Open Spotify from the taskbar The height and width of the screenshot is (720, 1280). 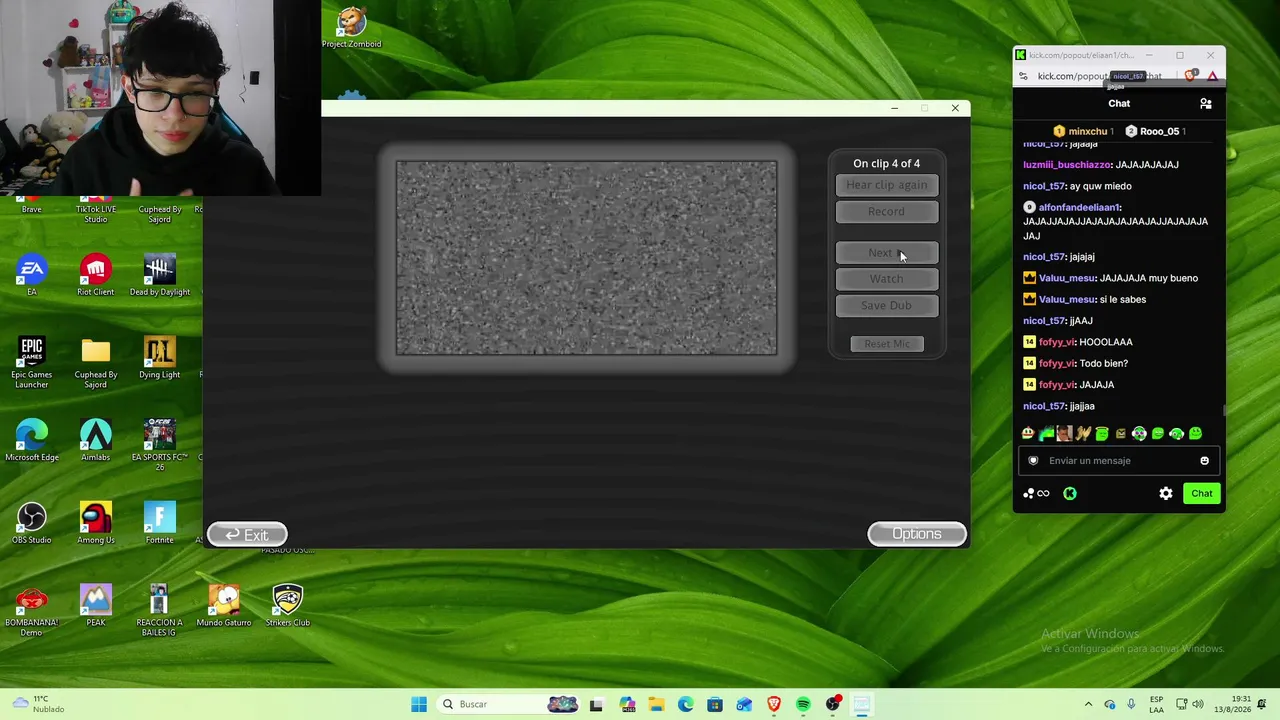click(x=803, y=704)
